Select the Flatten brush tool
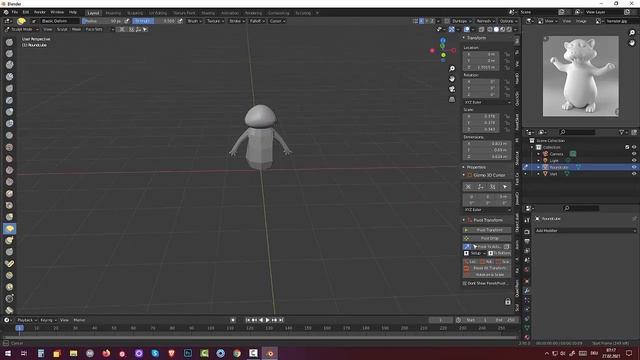 (x=9, y=159)
